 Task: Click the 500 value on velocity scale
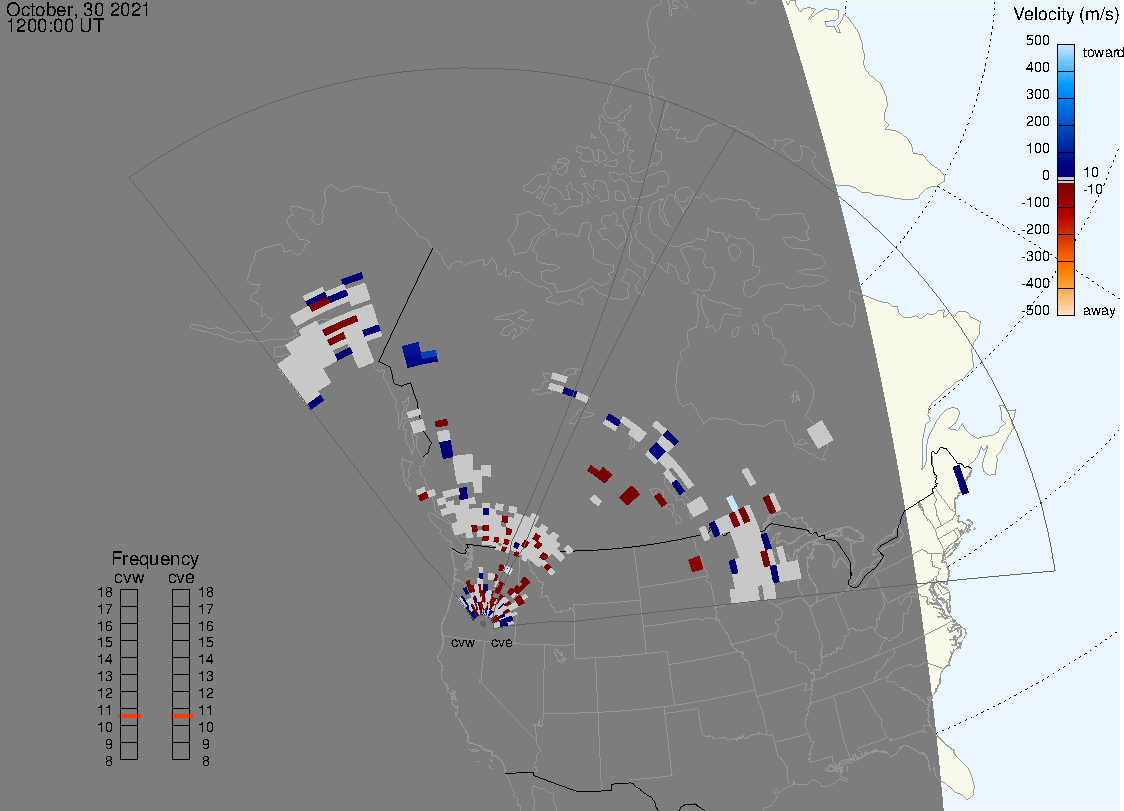coord(1037,40)
